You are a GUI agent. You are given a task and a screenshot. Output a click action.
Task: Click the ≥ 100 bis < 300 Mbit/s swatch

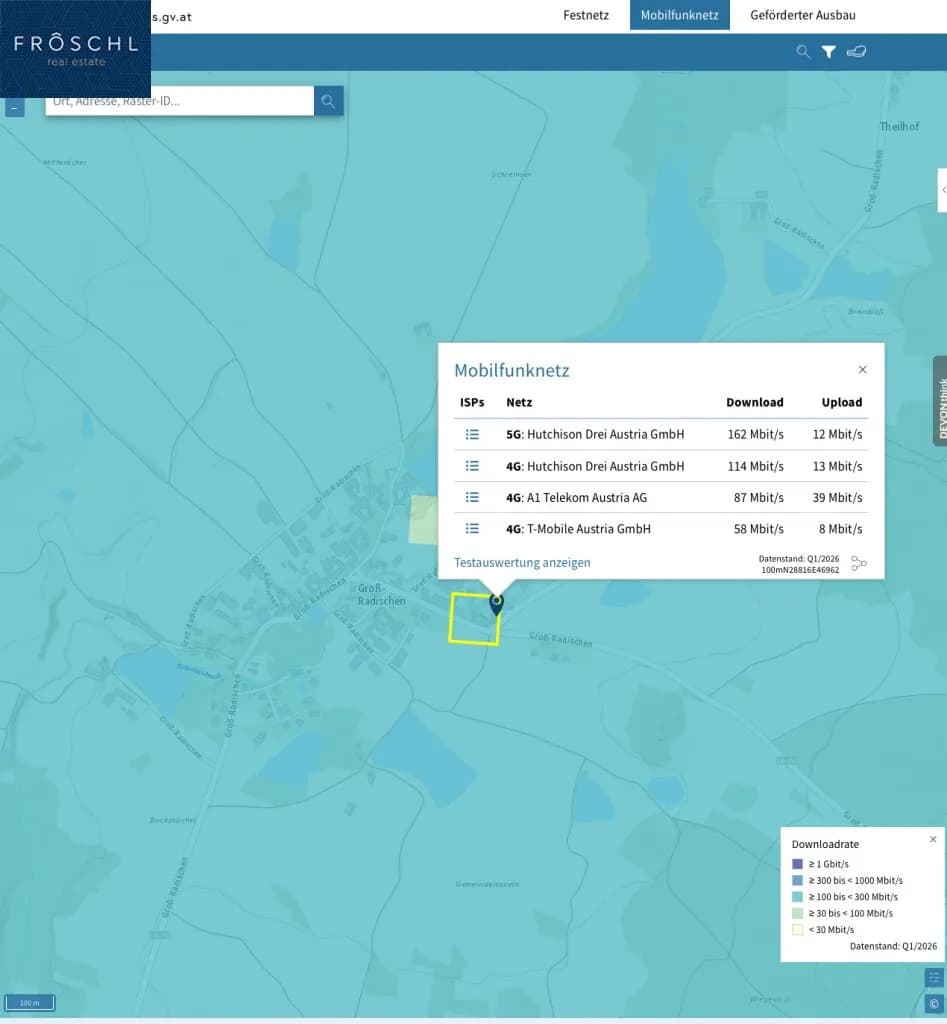(x=797, y=897)
